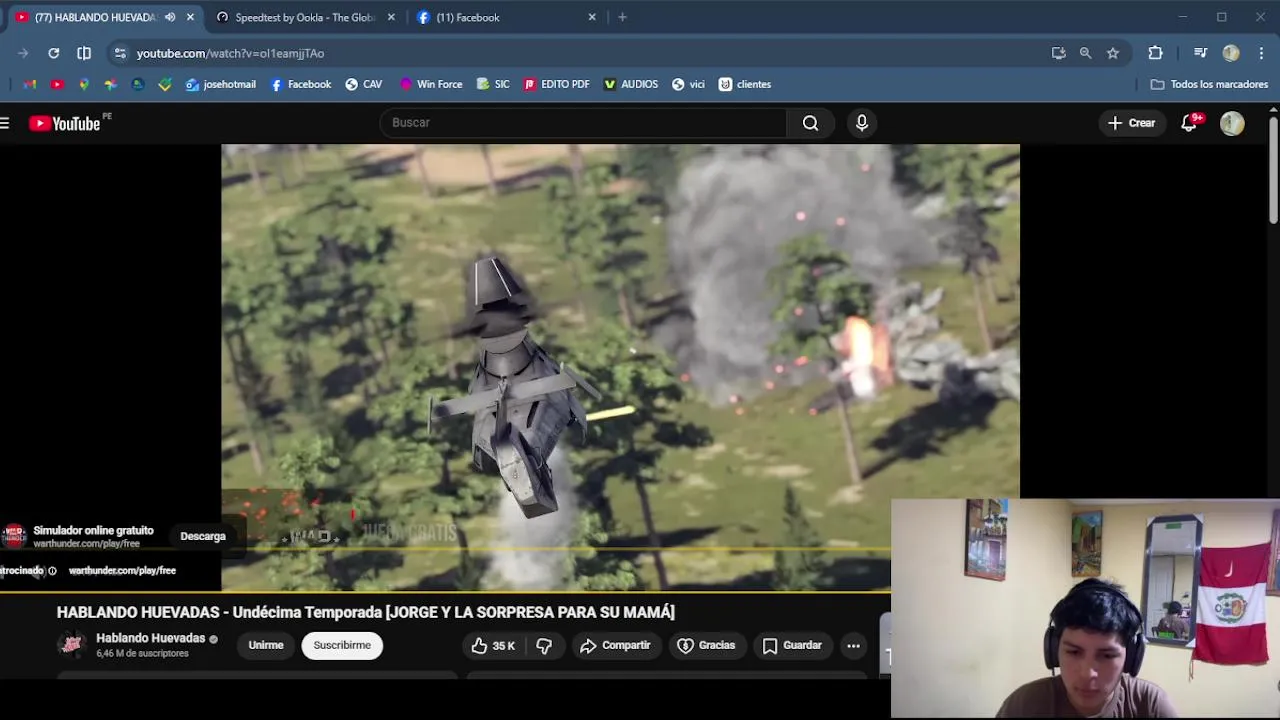
Task: Open the YouTube hamburger menu
Action: [5, 123]
